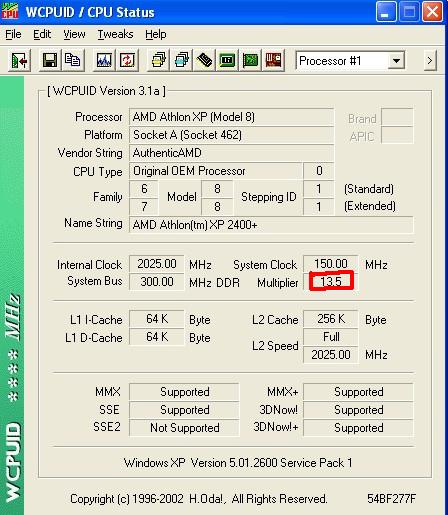Click the Socket A (Socket 462) platform field
448x515 pixels.
pyautogui.click(x=231, y=135)
